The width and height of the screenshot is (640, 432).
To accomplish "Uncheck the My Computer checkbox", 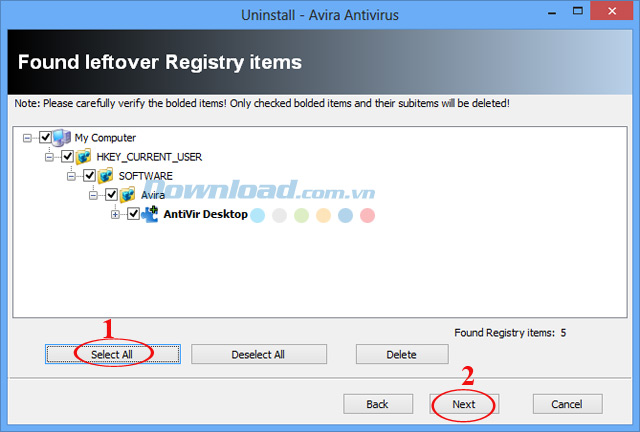I will point(45,137).
